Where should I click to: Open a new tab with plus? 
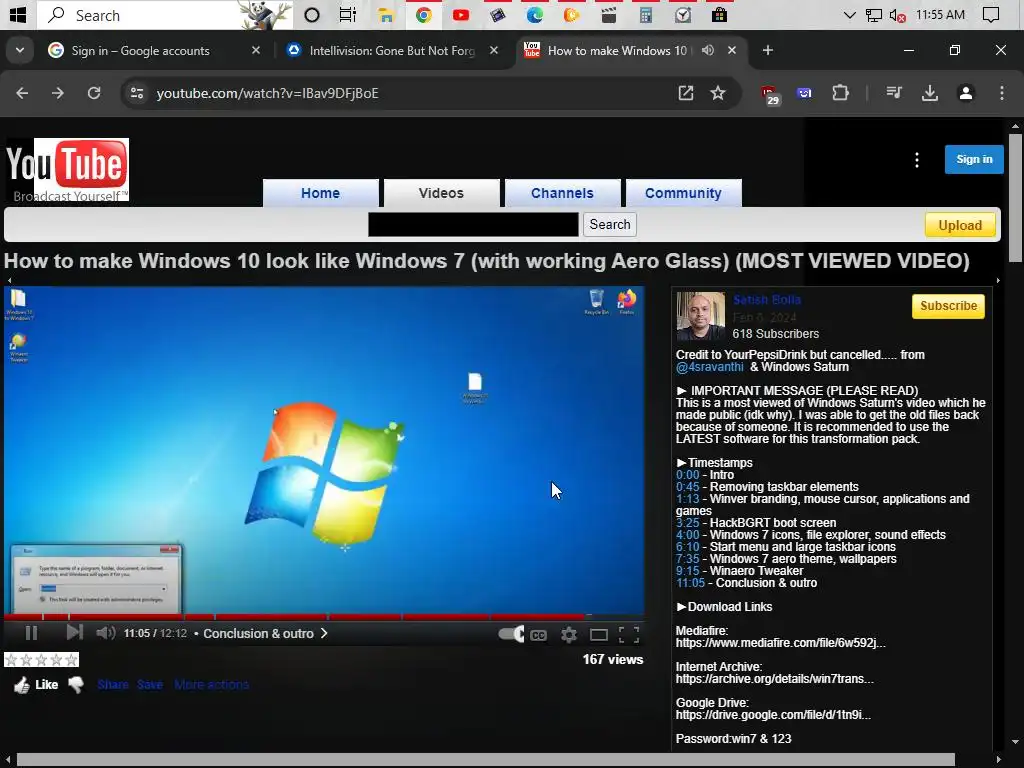point(768,50)
